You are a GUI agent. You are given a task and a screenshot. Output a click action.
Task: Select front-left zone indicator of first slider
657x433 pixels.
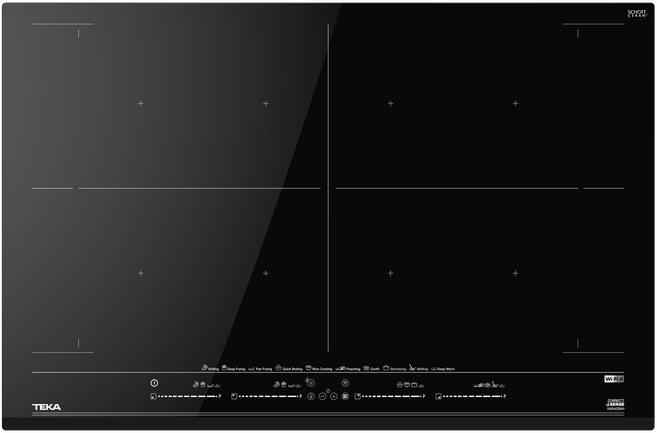coord(153,396)
